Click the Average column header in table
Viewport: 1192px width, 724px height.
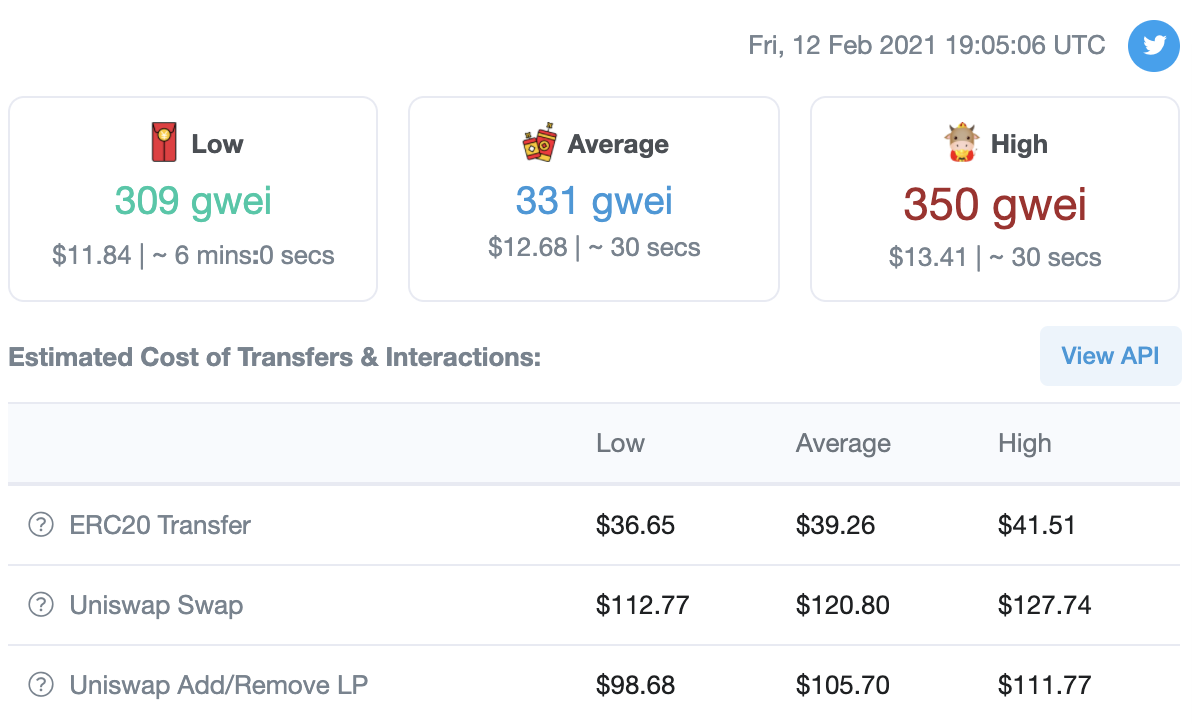click(x=843, y=443)
